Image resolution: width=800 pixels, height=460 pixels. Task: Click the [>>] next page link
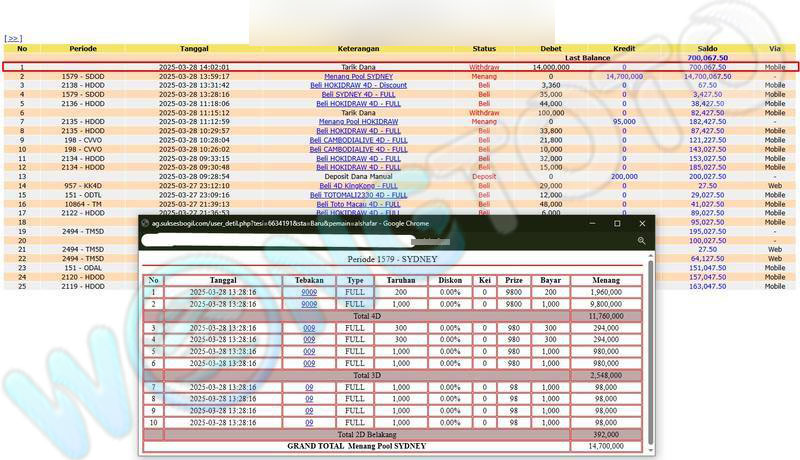(x=13, y=38)
